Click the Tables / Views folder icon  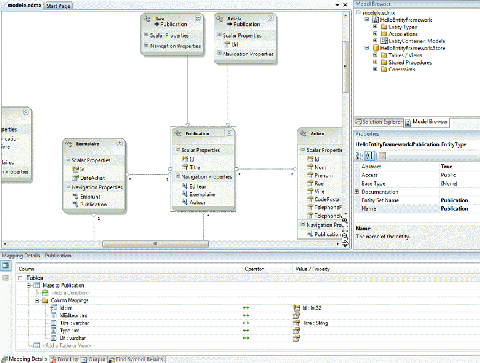pos(384,55)
